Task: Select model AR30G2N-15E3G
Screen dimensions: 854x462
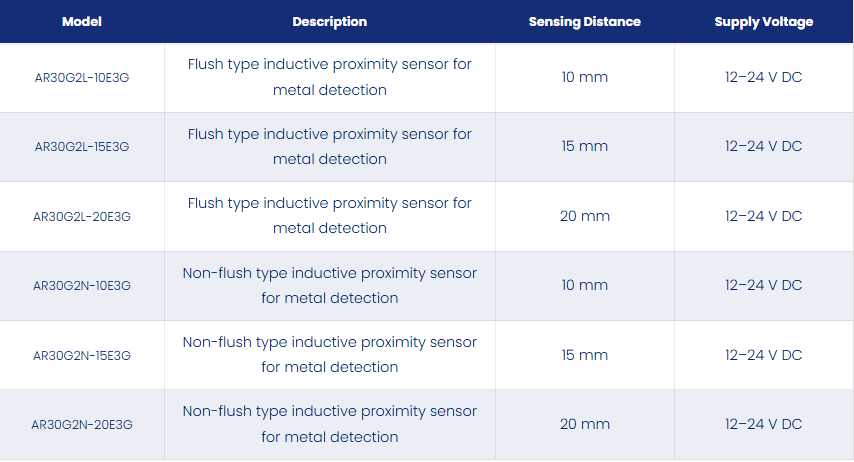Action: pos(82,355)
